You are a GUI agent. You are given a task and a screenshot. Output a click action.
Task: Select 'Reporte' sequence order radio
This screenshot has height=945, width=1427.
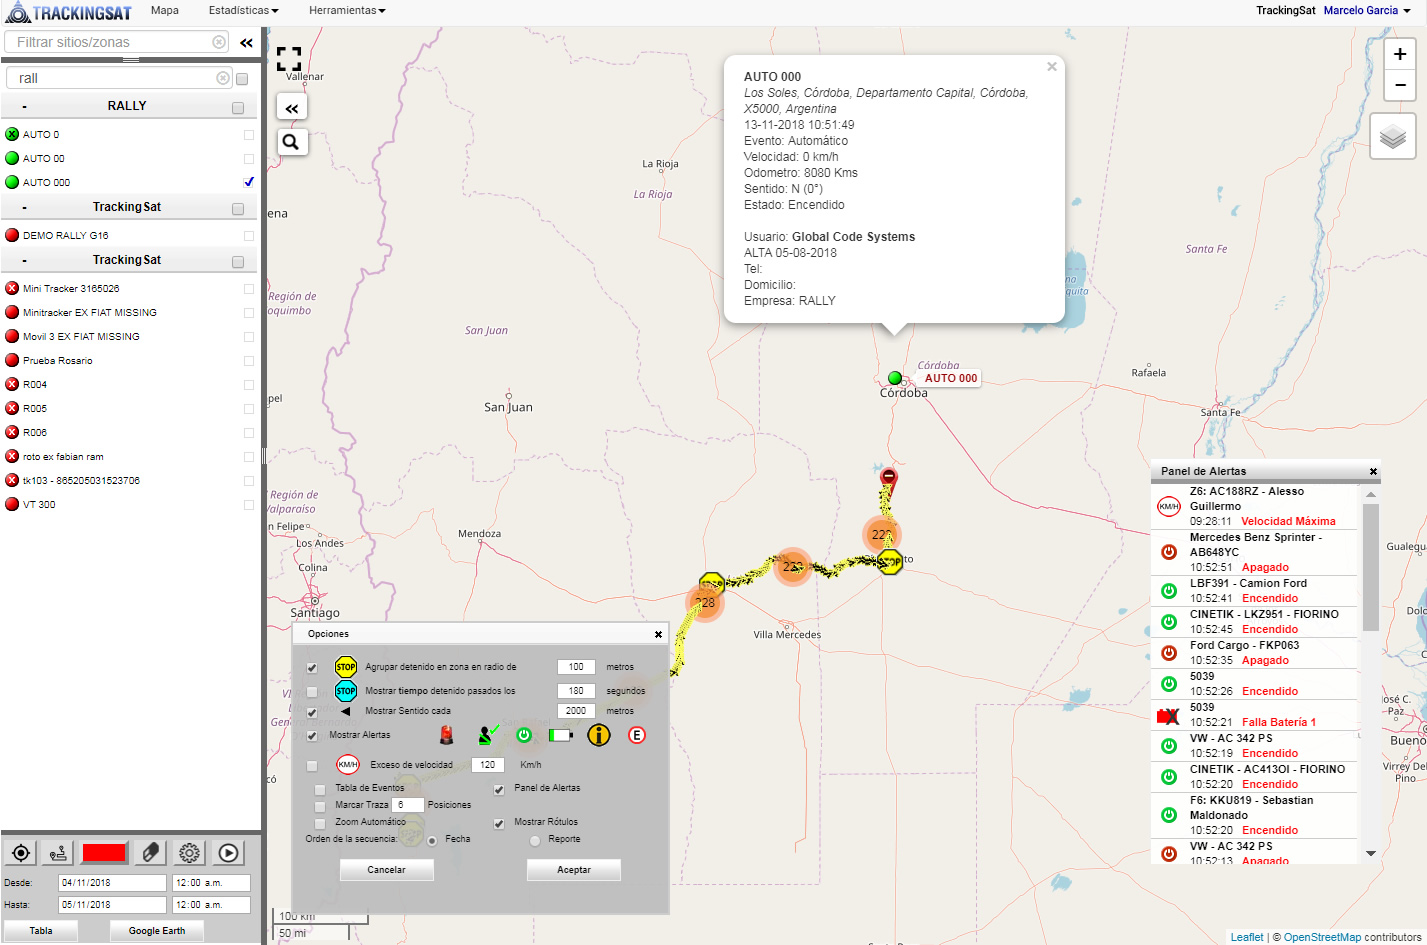coord(535,840)
